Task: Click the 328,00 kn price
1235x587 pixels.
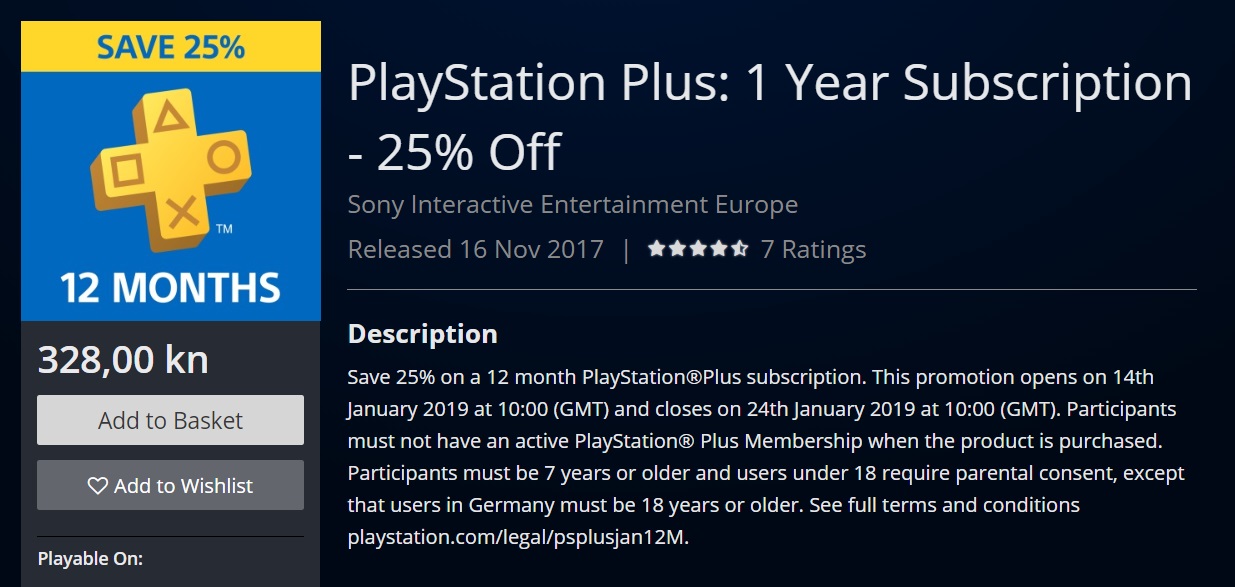Action: pyautogui.click(x=123, y=360)
